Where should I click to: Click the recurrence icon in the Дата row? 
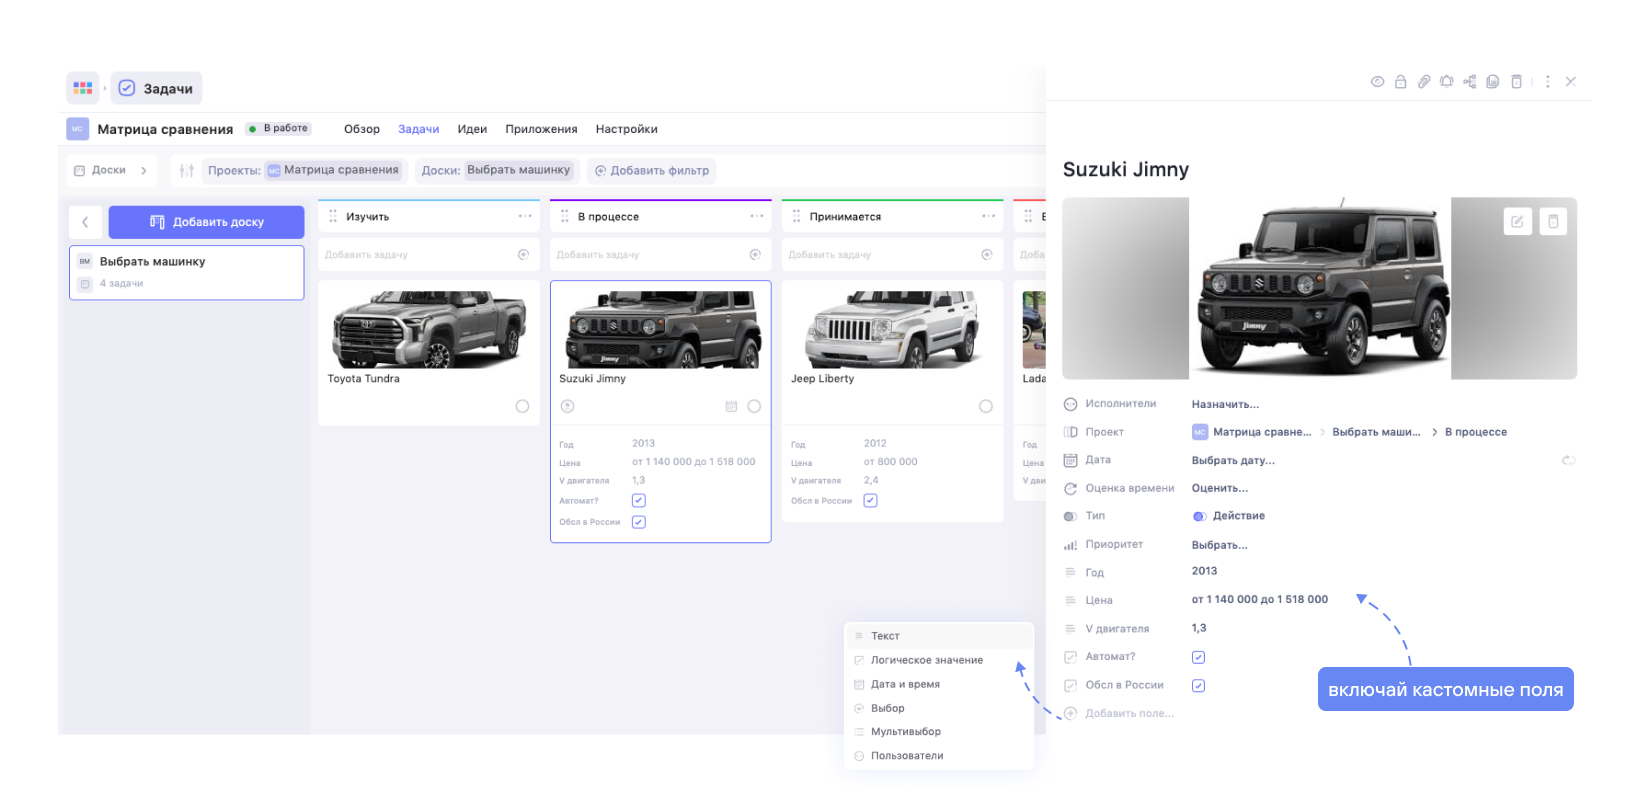(x=1568, y=460)
